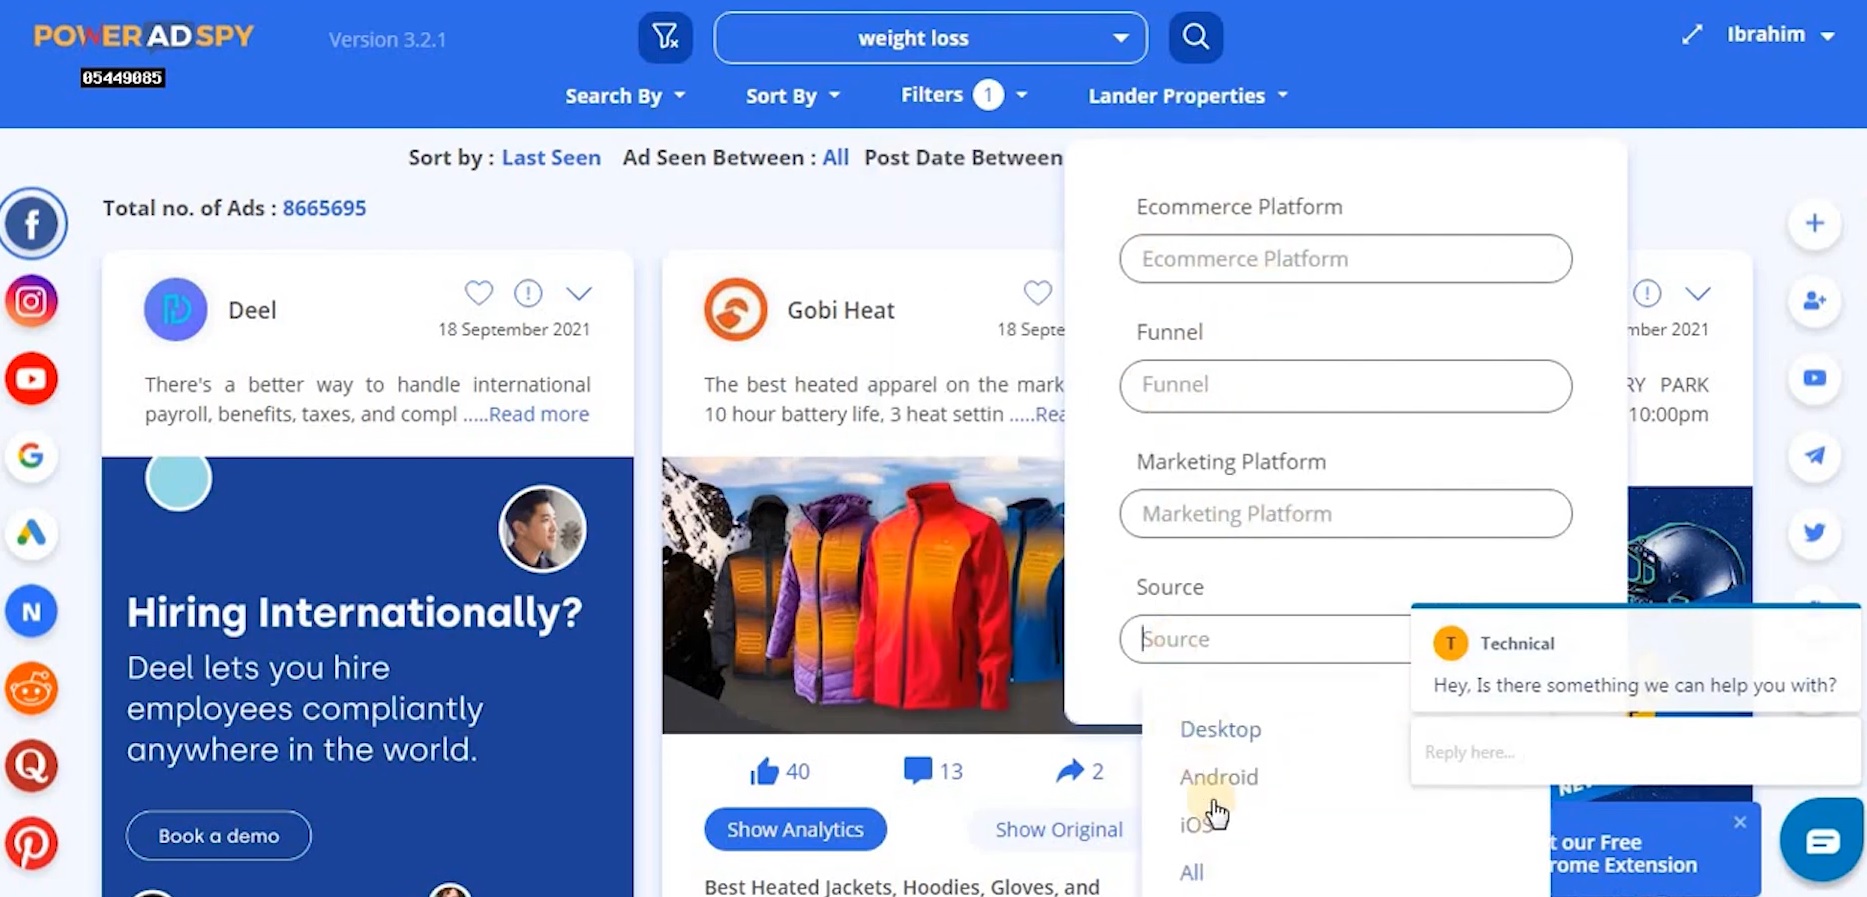Viewport: 1867px width, 897px height.
Task: Click the Gobi Heat advertiser name
Action: (841, 311)
